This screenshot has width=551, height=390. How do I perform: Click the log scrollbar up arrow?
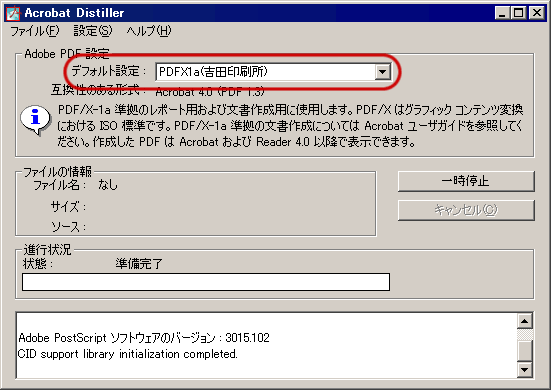[x=525, y=321]
